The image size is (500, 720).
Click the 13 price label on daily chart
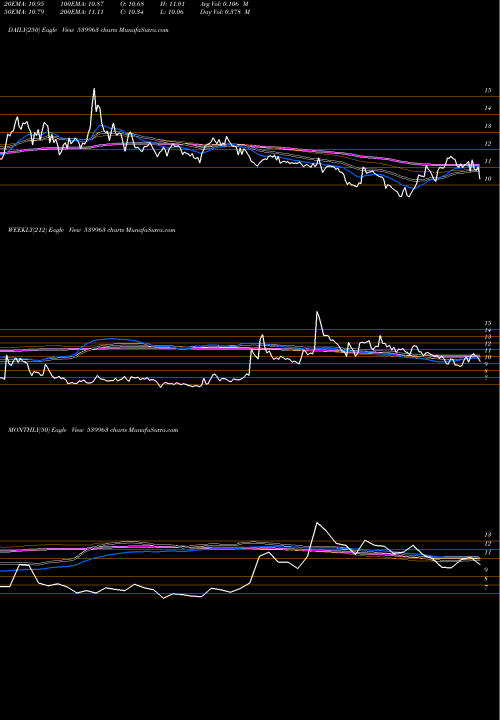[488, 126]
